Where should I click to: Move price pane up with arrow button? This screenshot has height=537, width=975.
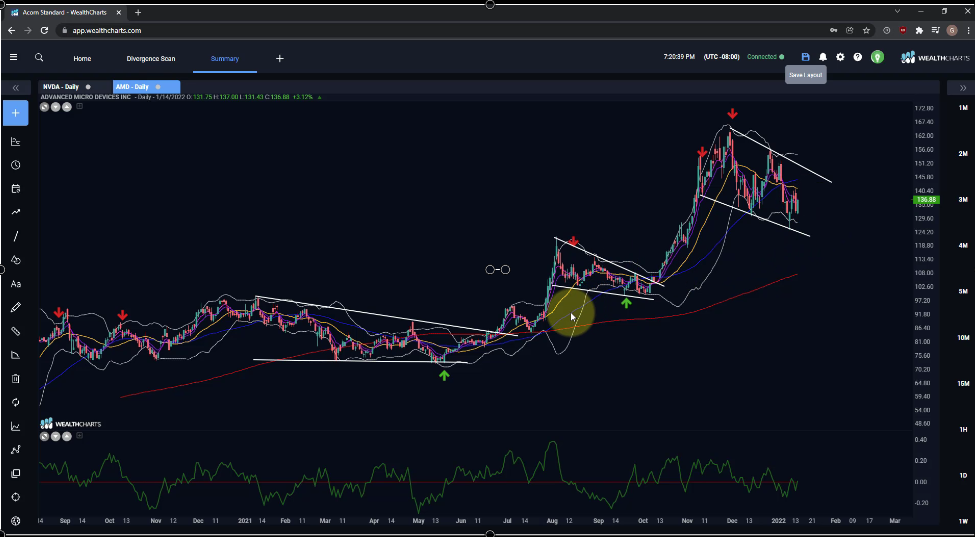pyautogui.click(x=67, y=107)
